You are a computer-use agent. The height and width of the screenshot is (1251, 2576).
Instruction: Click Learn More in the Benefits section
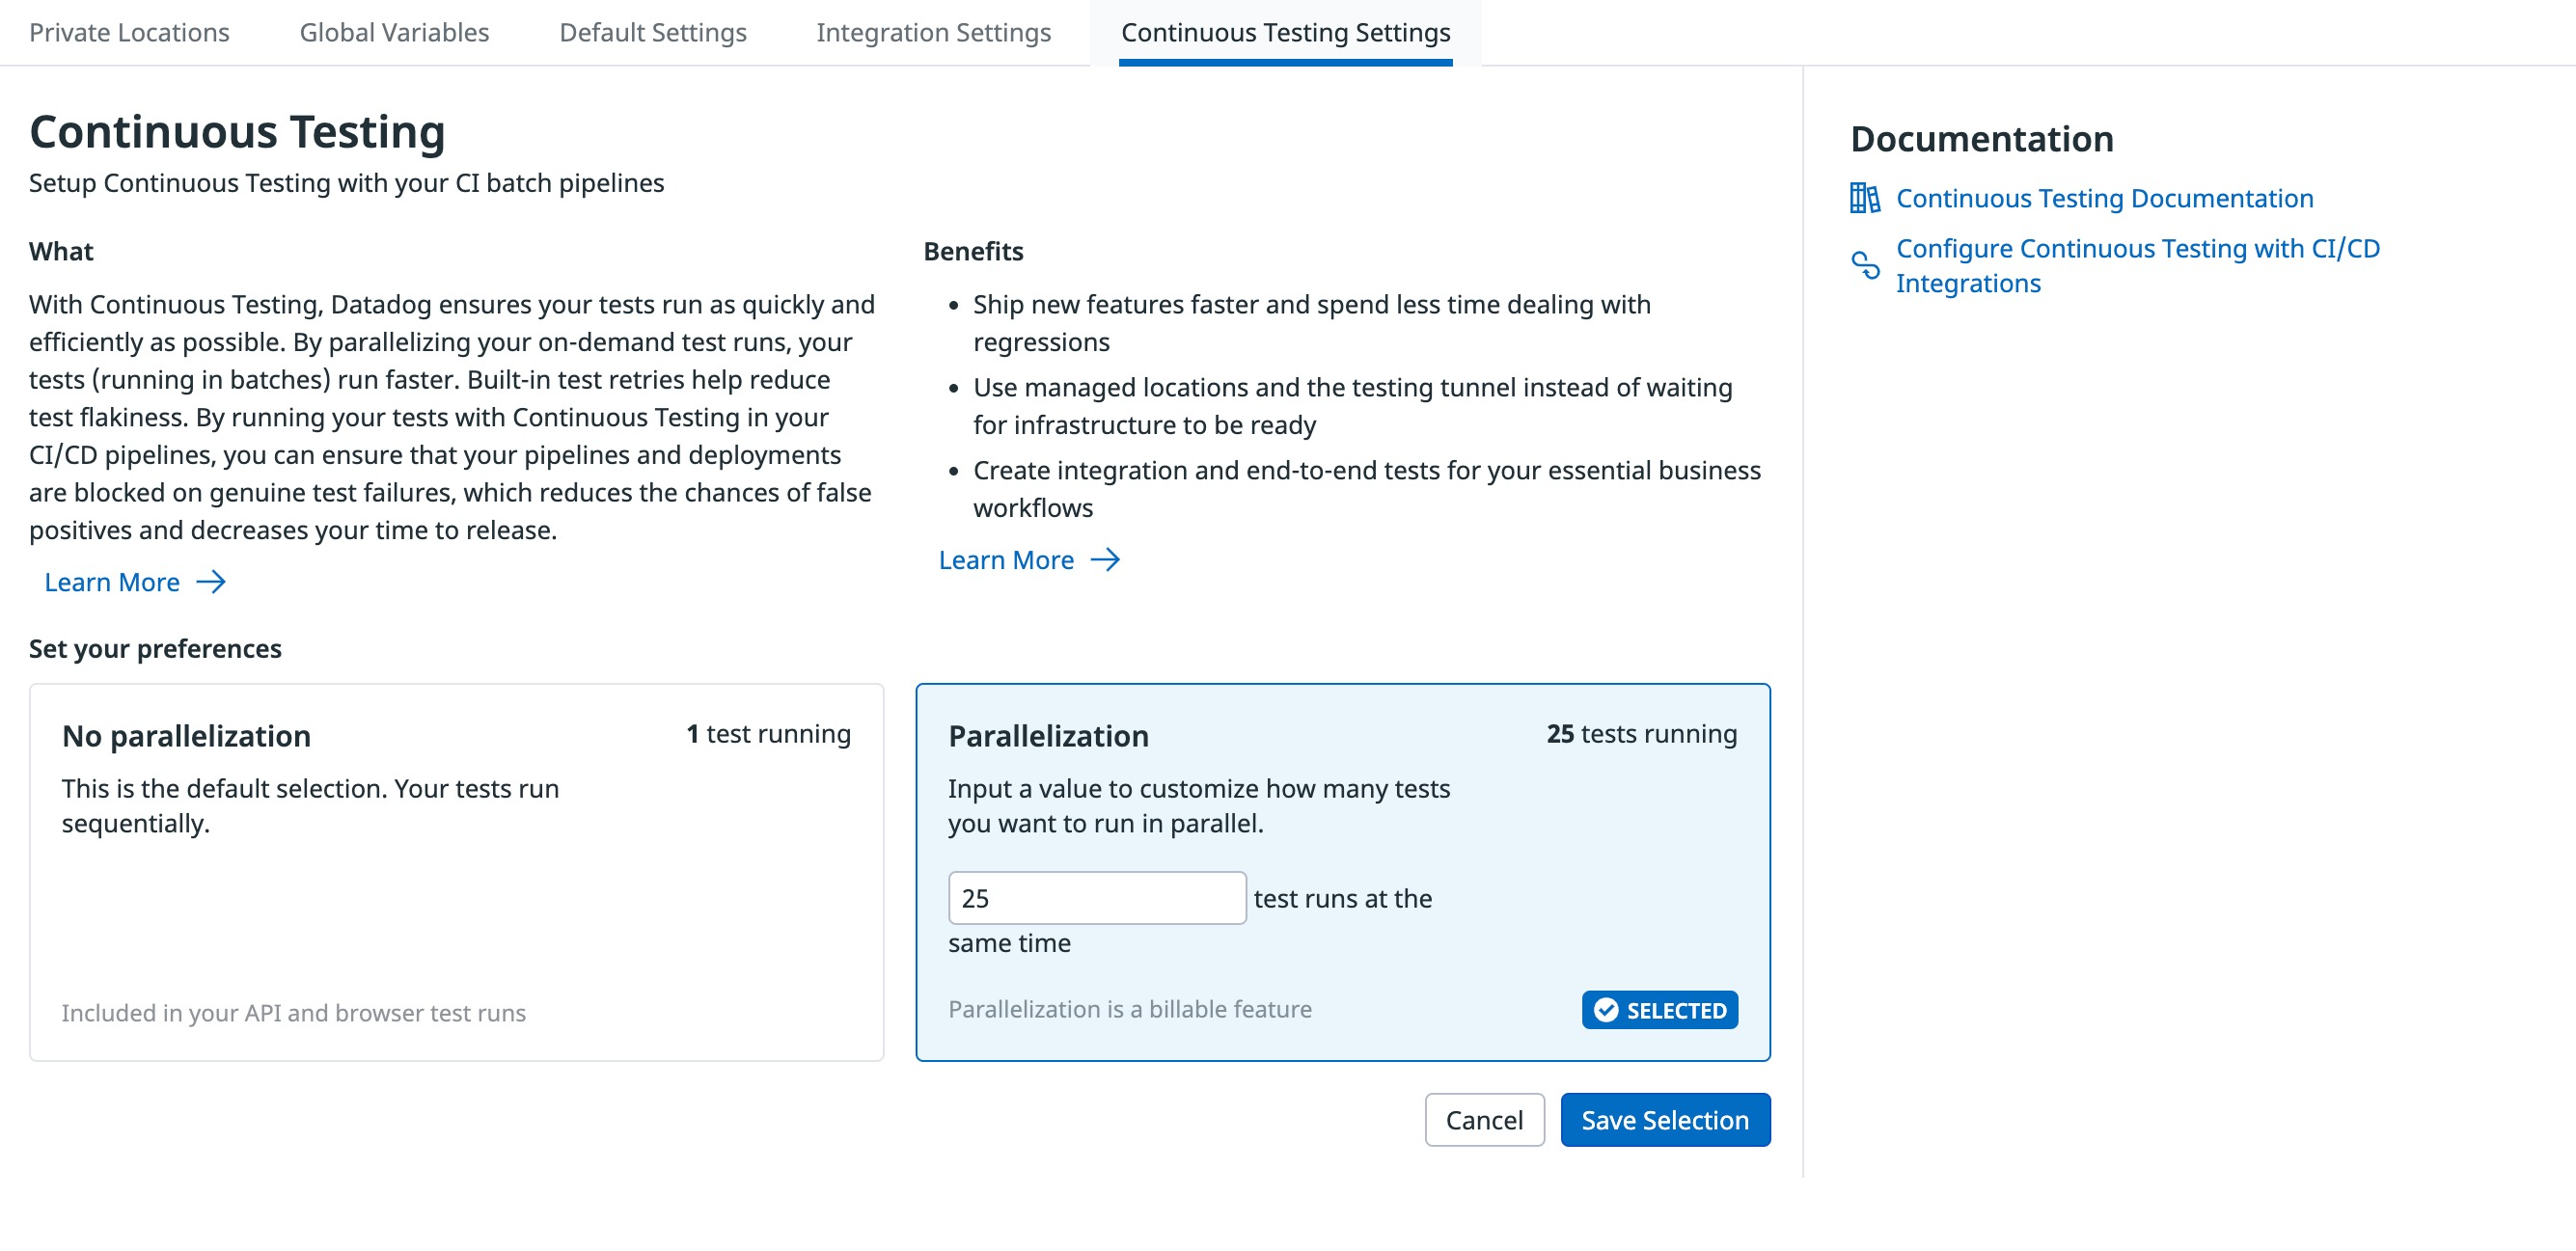(1007, 560)
